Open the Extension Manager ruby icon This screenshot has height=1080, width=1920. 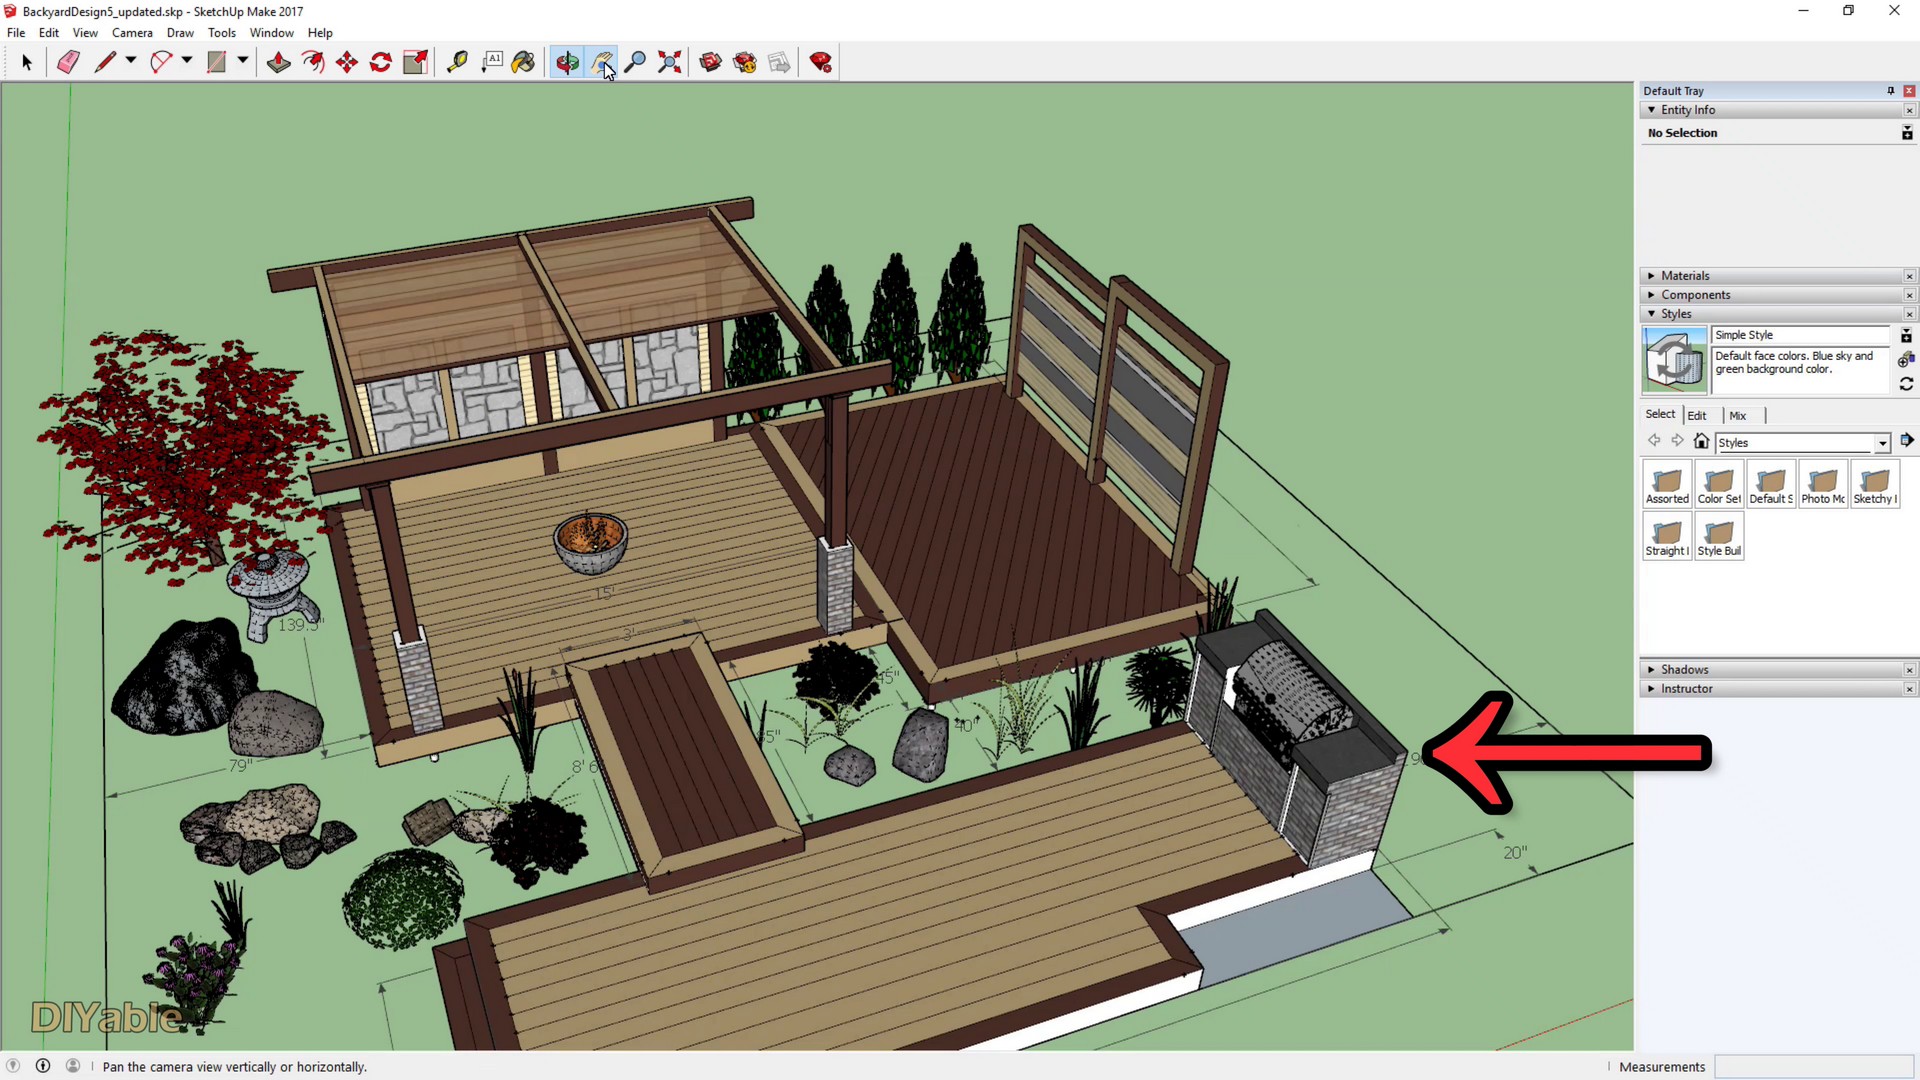click(x=821, y=62)
